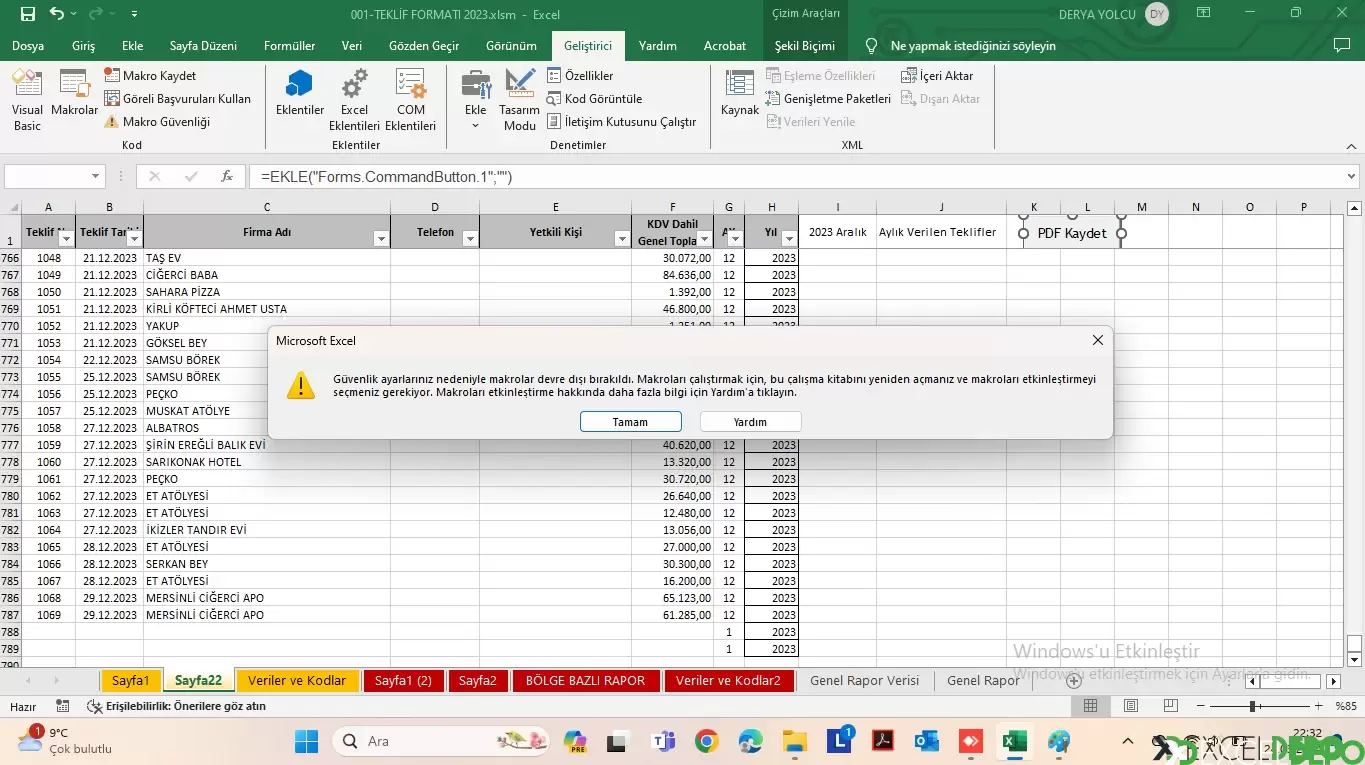
Task: Open the XML Kaynak pane
Action: [x=739, y=95]
